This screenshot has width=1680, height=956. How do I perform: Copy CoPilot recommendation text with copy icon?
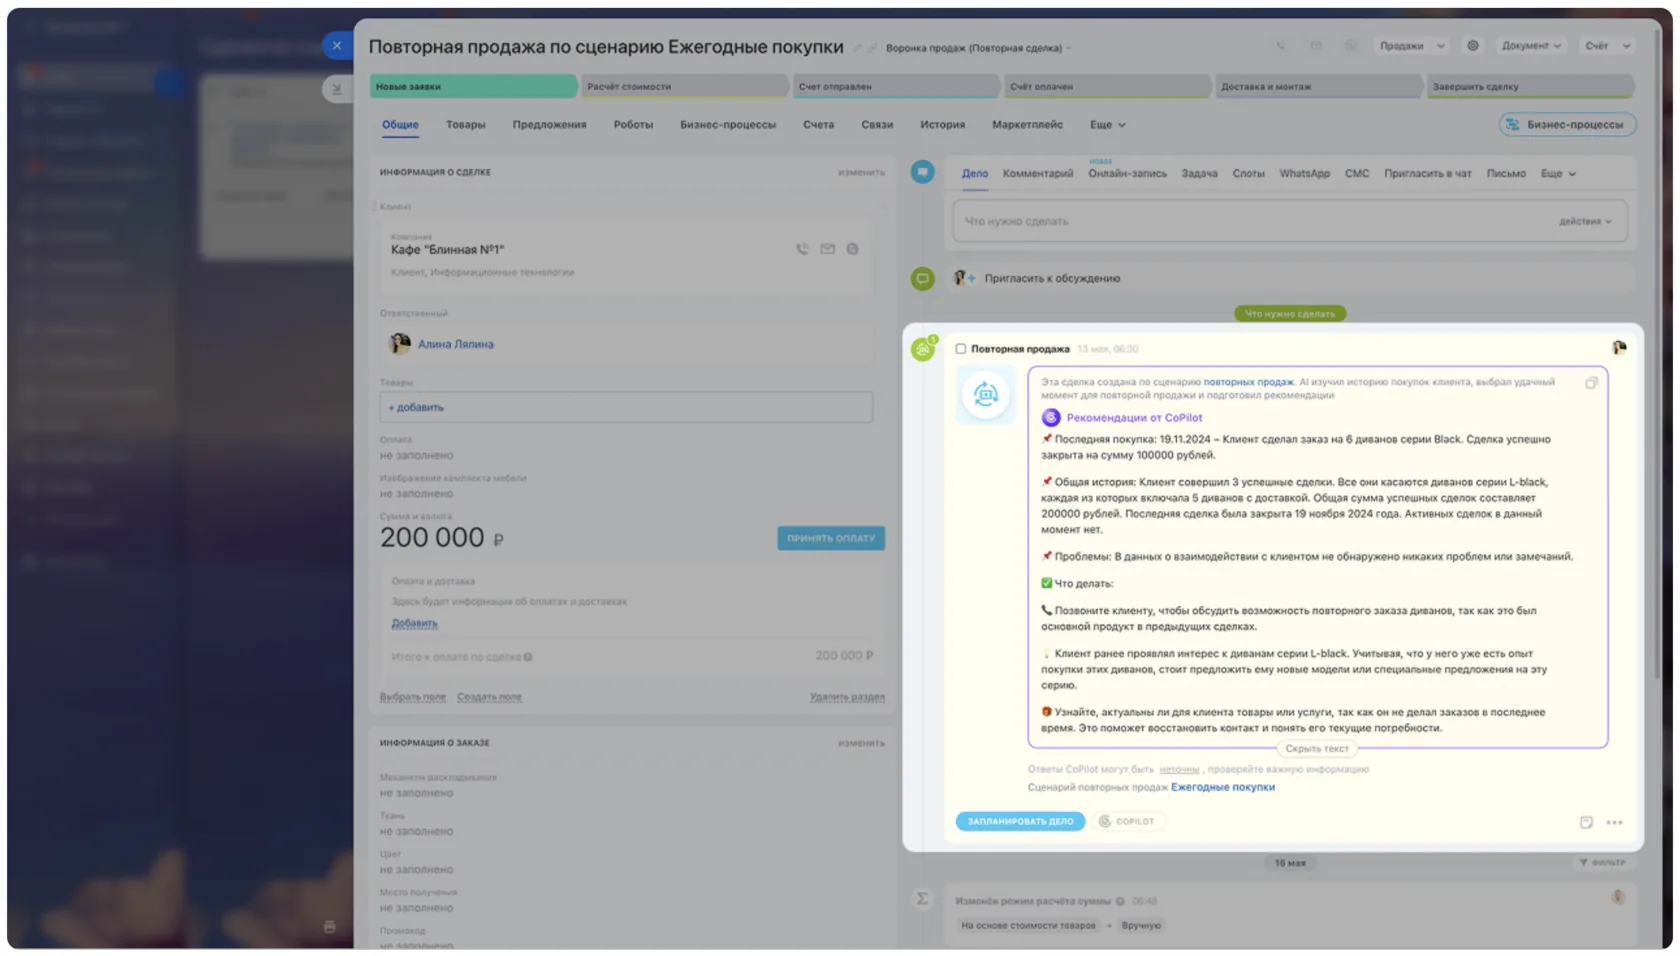coord(1591,383)
